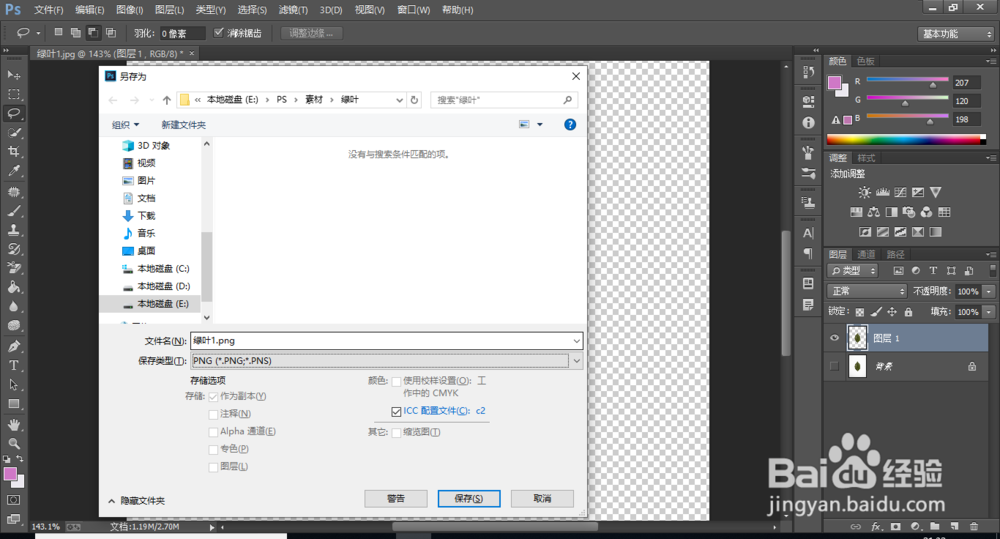Click the delete layer trash icon
Image resolution: width=1000 pixels, height=539 pixels.
pyautogui.click(x=974, y=526)
